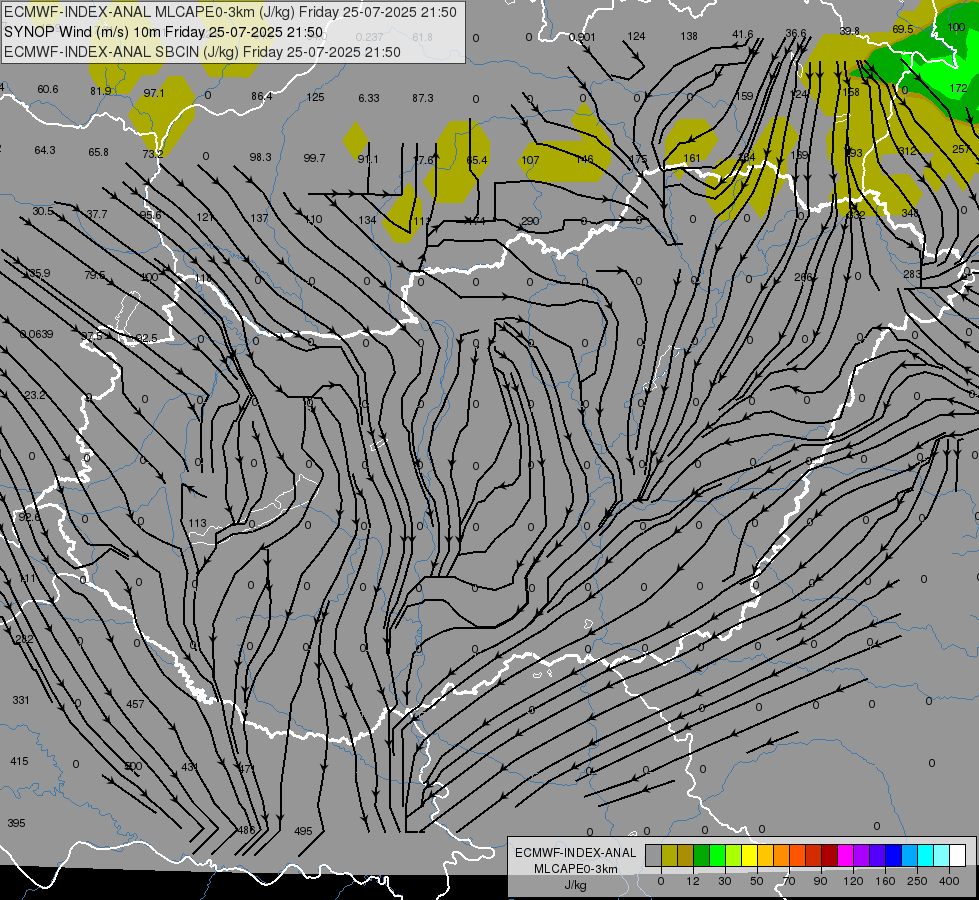Click the magenta legend swatch
The width and height of the screenshot is (979, 900).
845,855
